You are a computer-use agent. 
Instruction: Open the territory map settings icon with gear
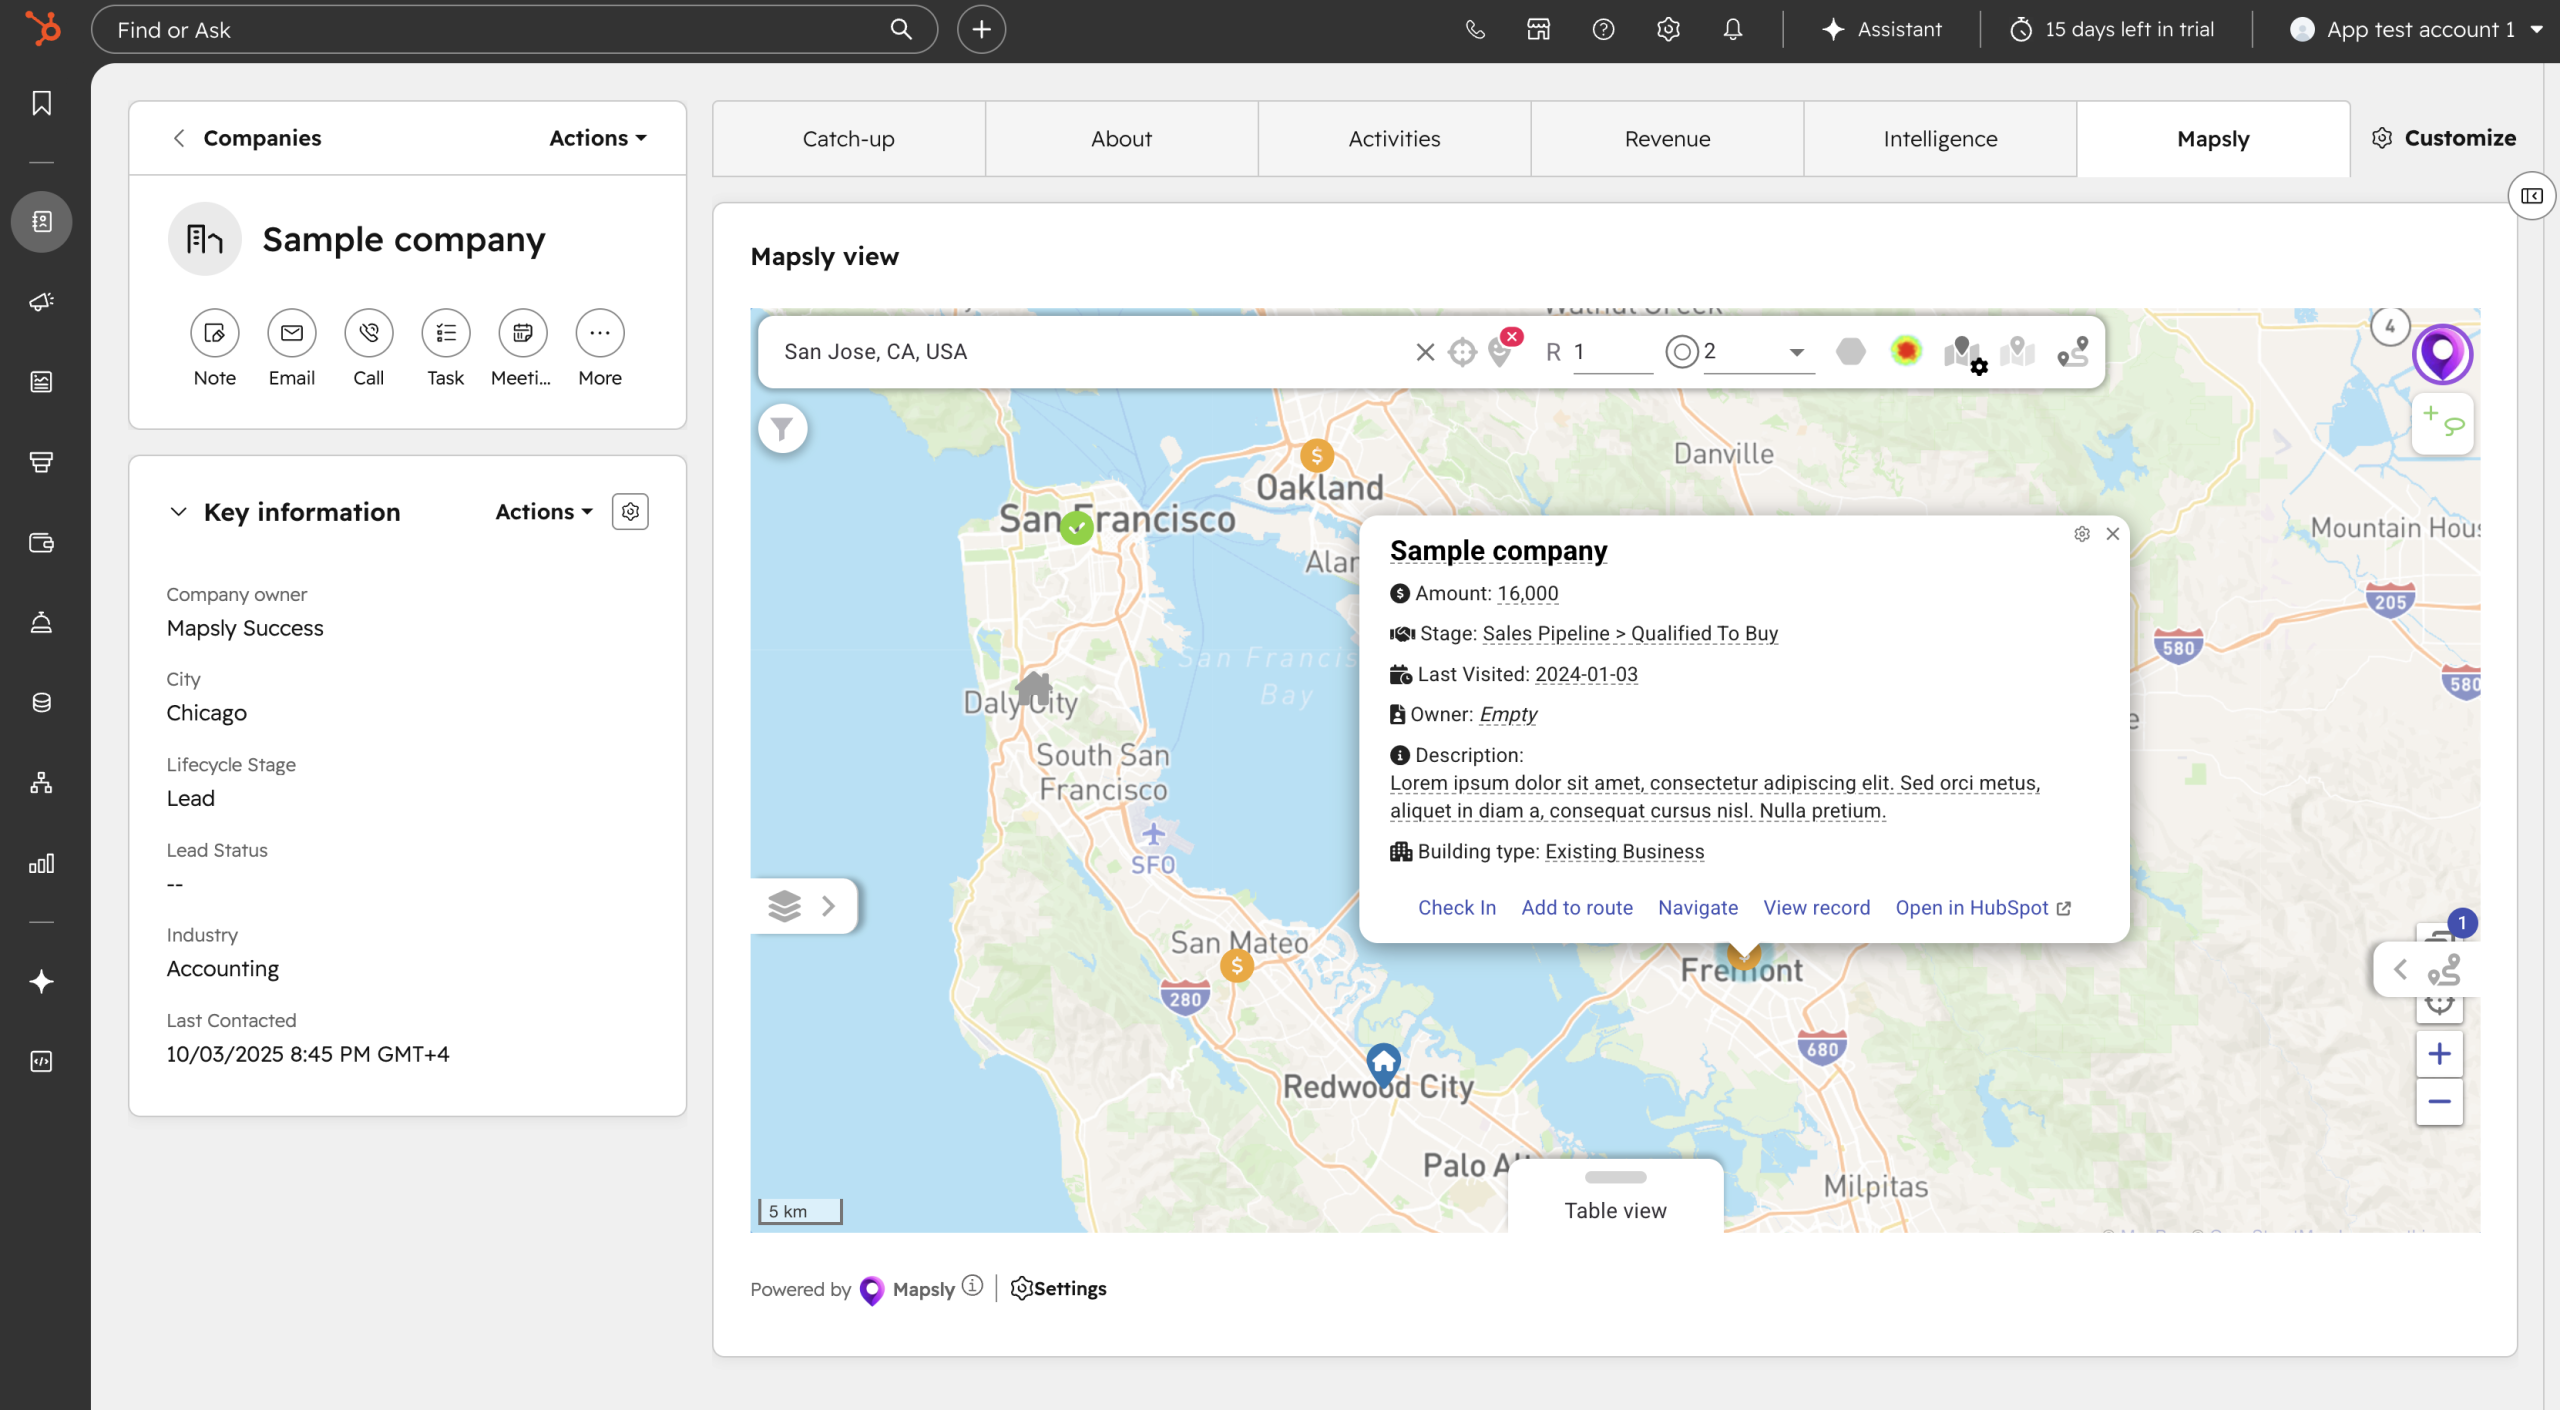tap(1964, 354)
